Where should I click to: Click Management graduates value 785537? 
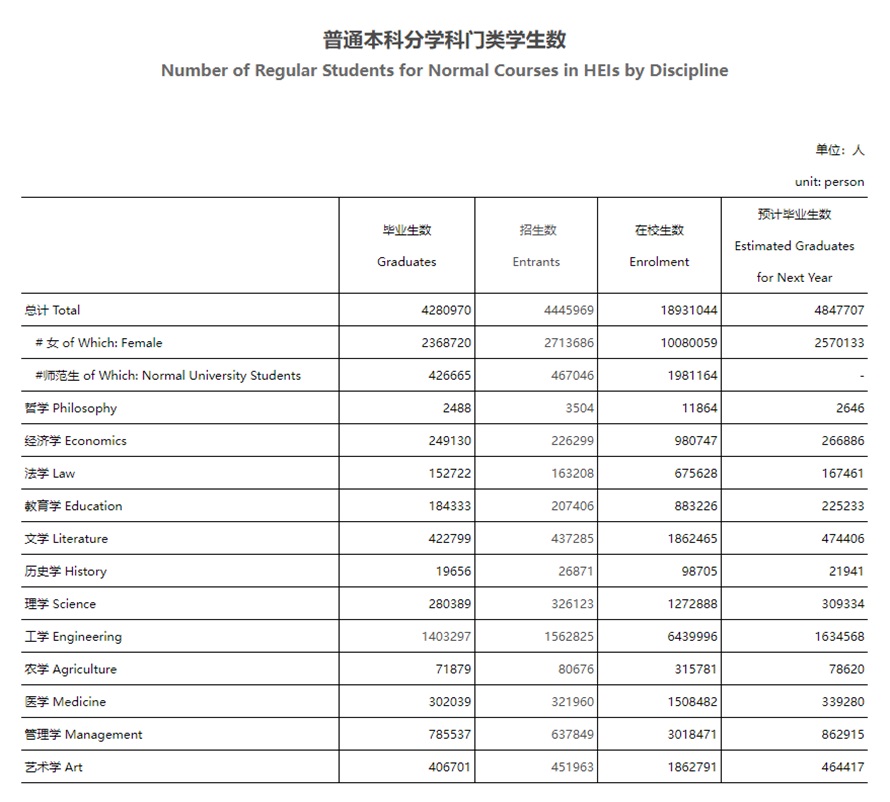450,734
